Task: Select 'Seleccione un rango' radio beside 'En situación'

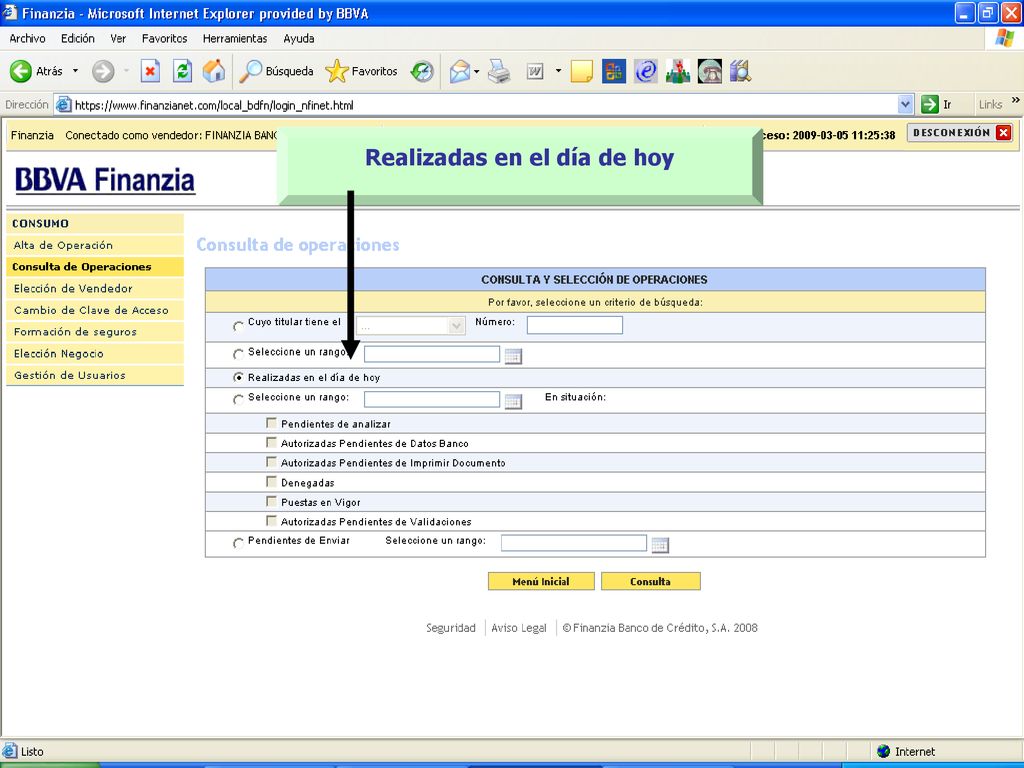Action: coord(238,399)
